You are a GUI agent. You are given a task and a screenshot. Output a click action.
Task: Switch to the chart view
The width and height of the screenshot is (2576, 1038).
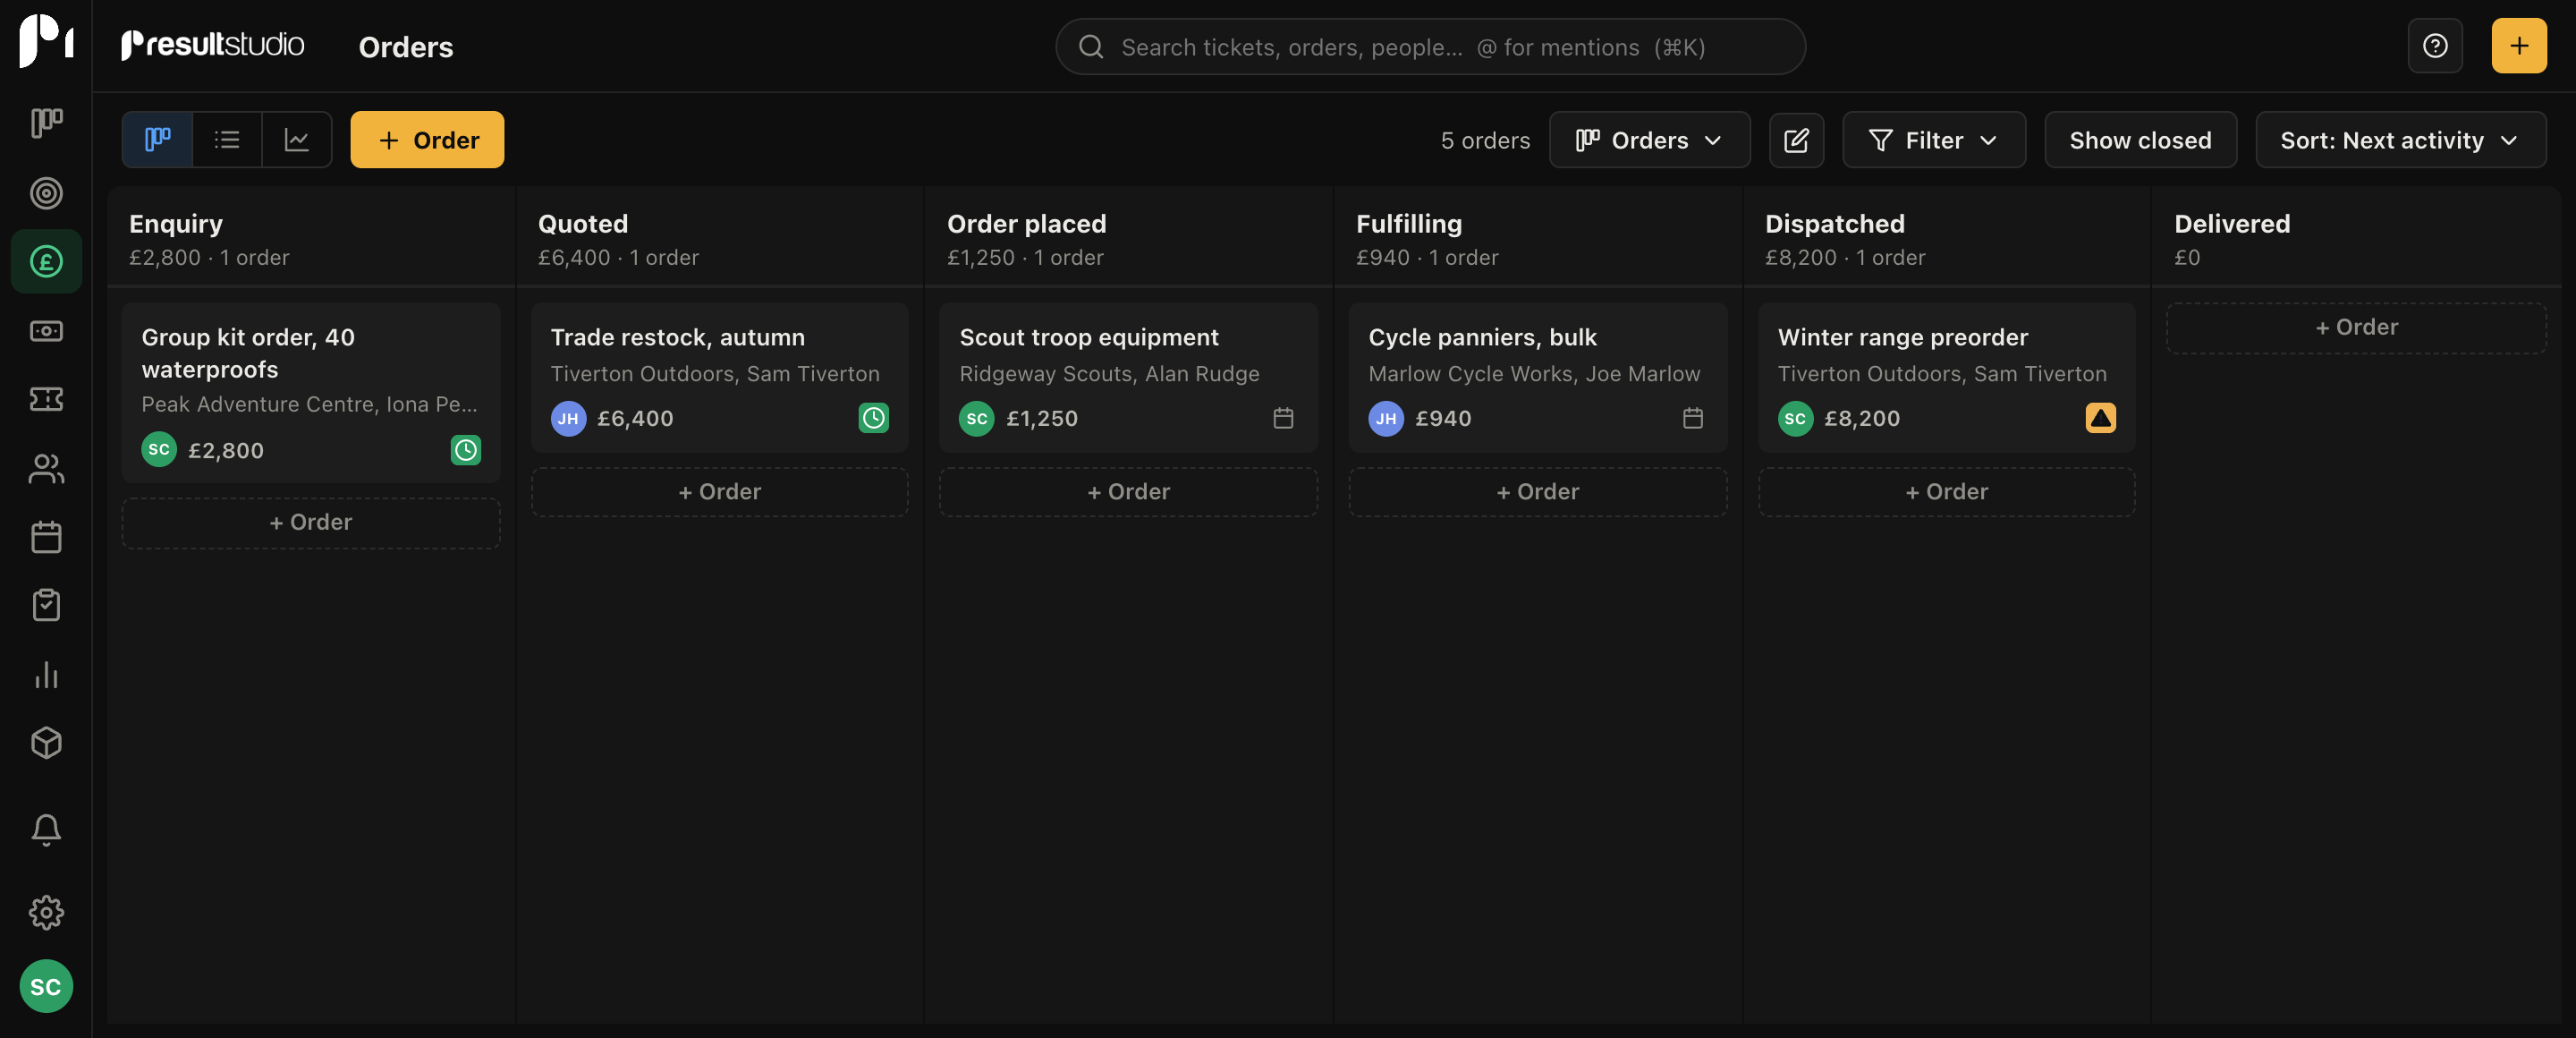coord(297,140)
